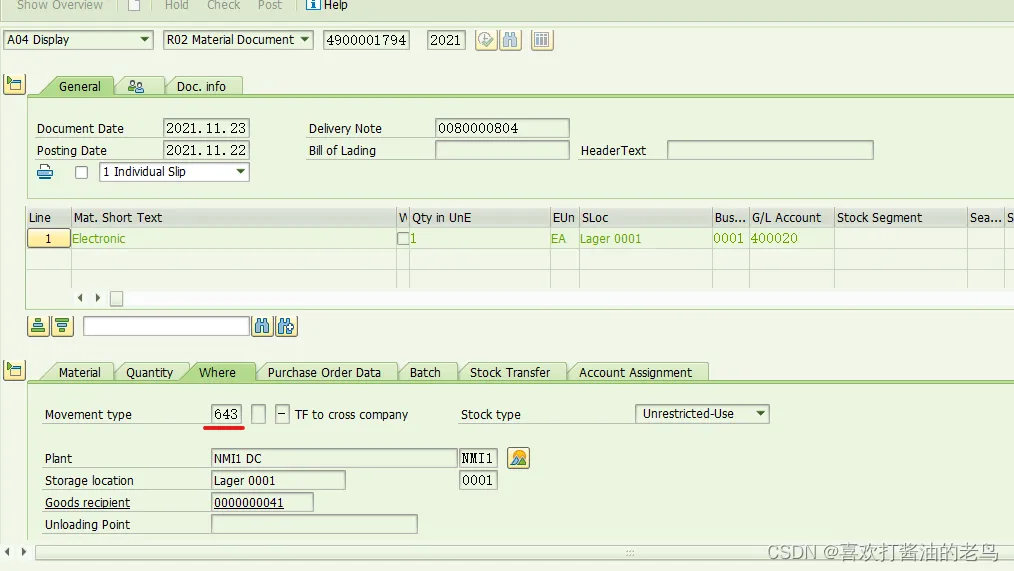The image size is (1014, 571).
Task: Click the Posting Date field
Action: tap(206, 150)
